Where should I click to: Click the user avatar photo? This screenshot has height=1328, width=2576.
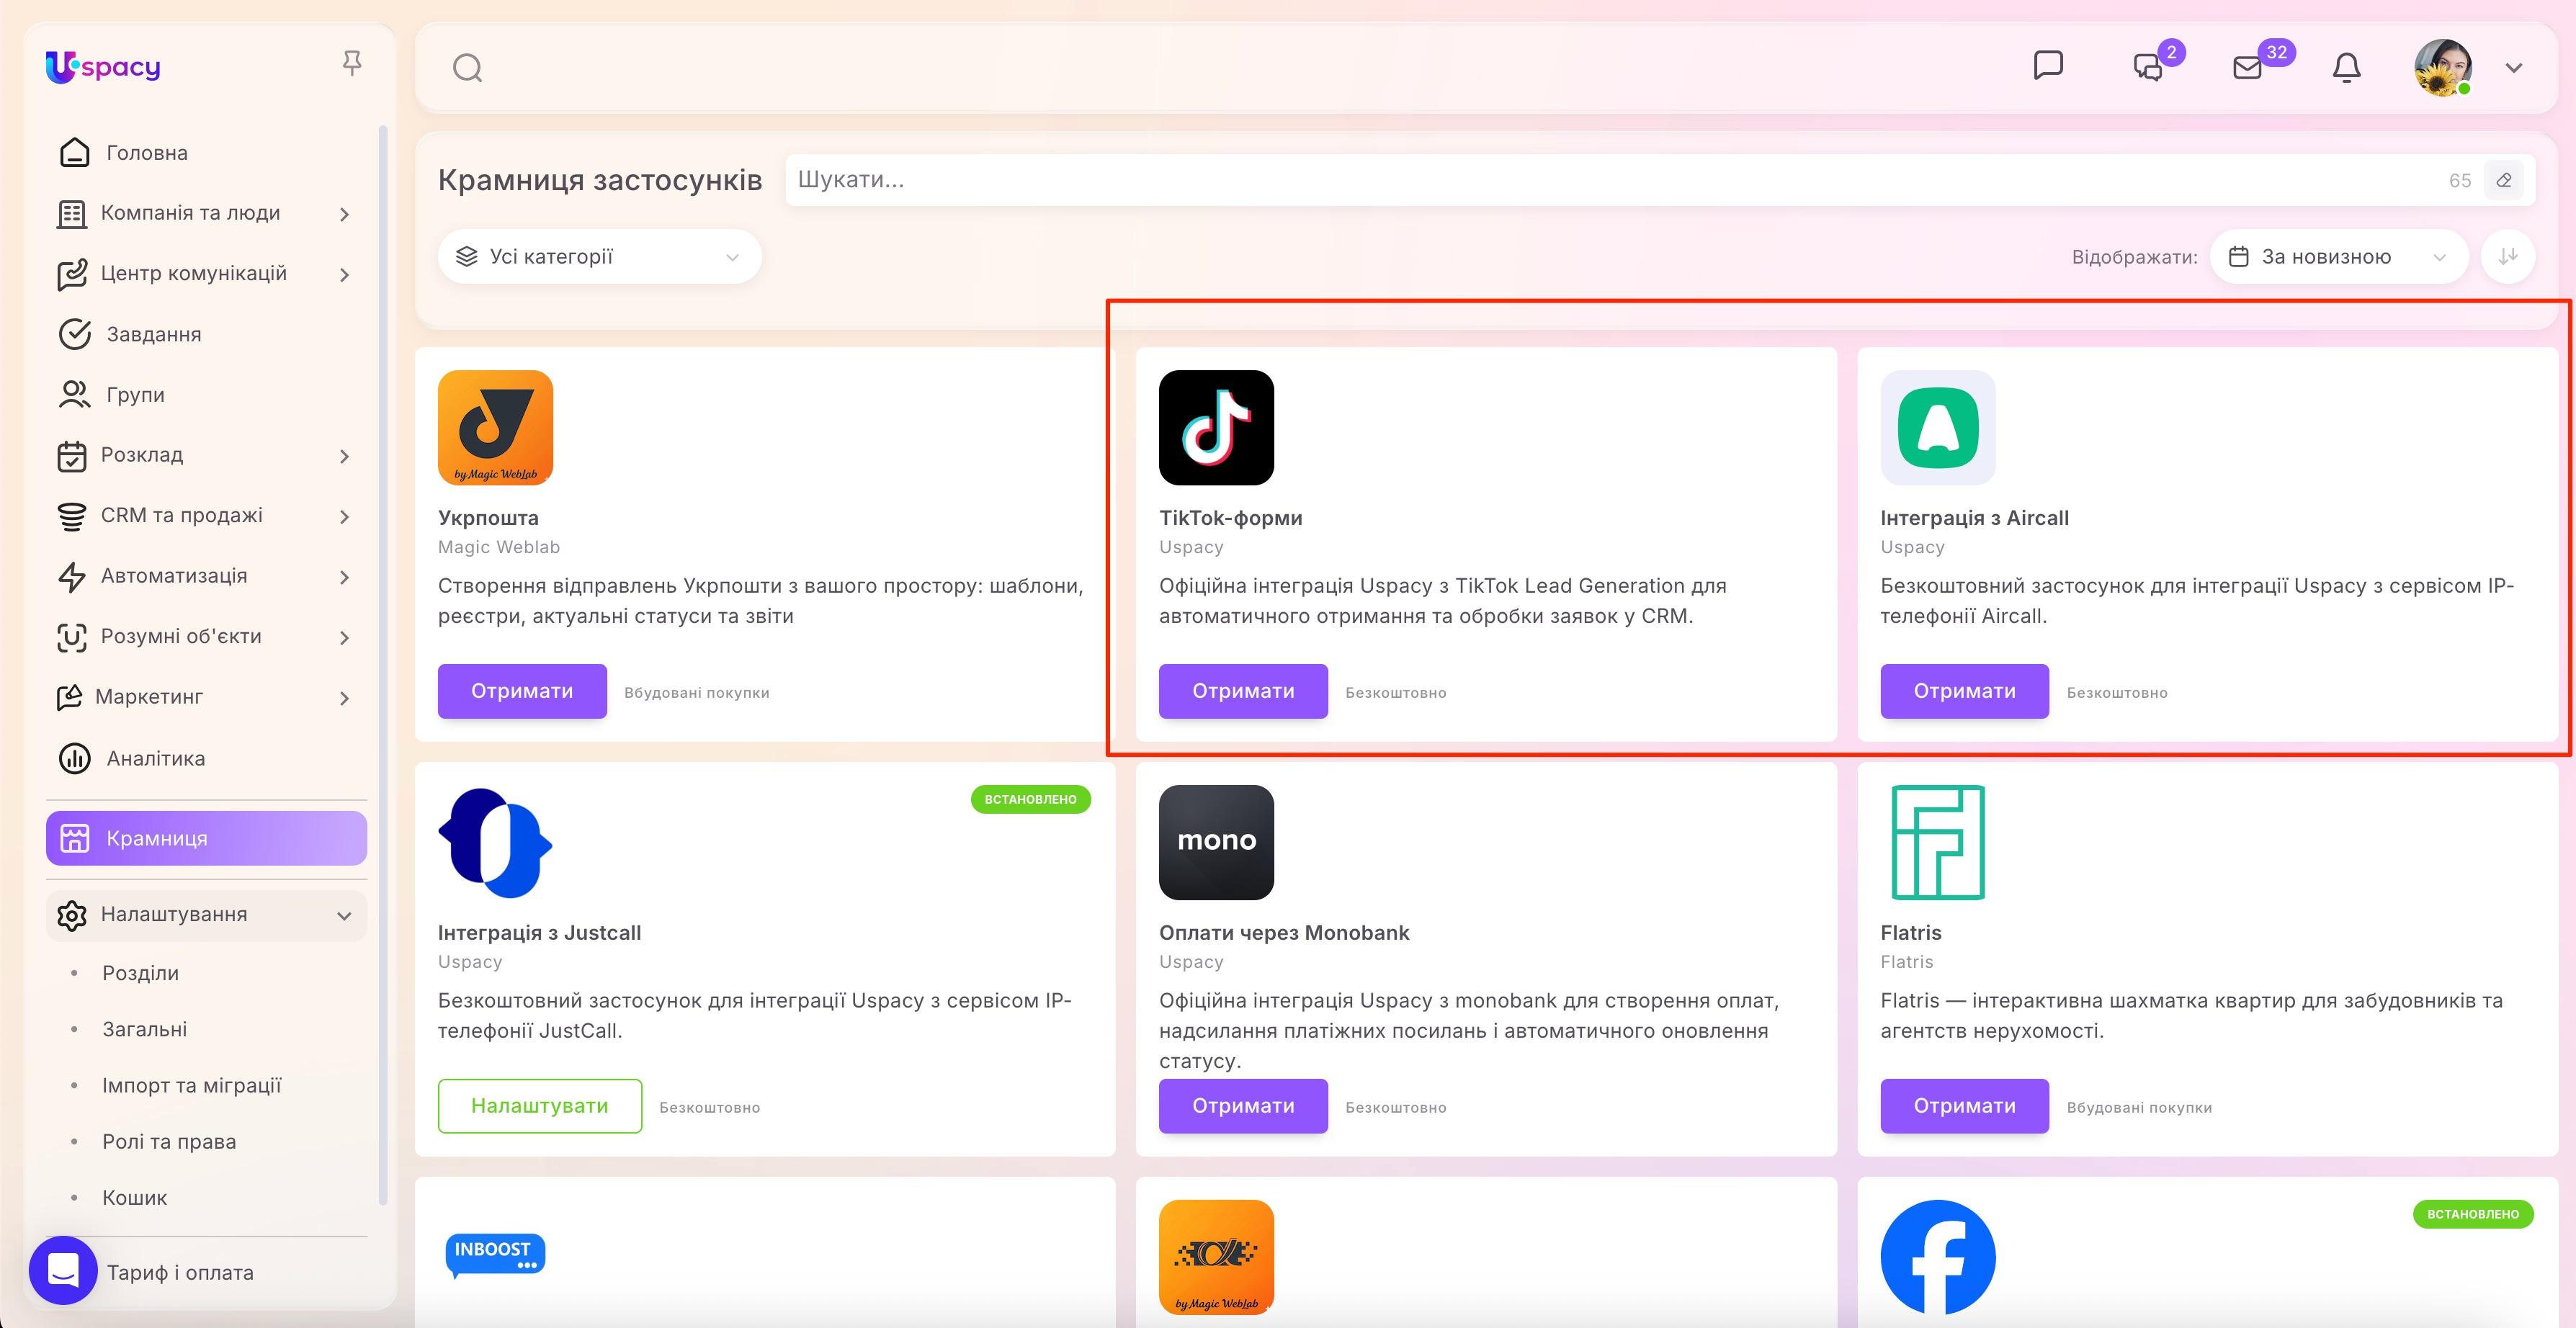pyautogui.click(x=2443, y=67)
